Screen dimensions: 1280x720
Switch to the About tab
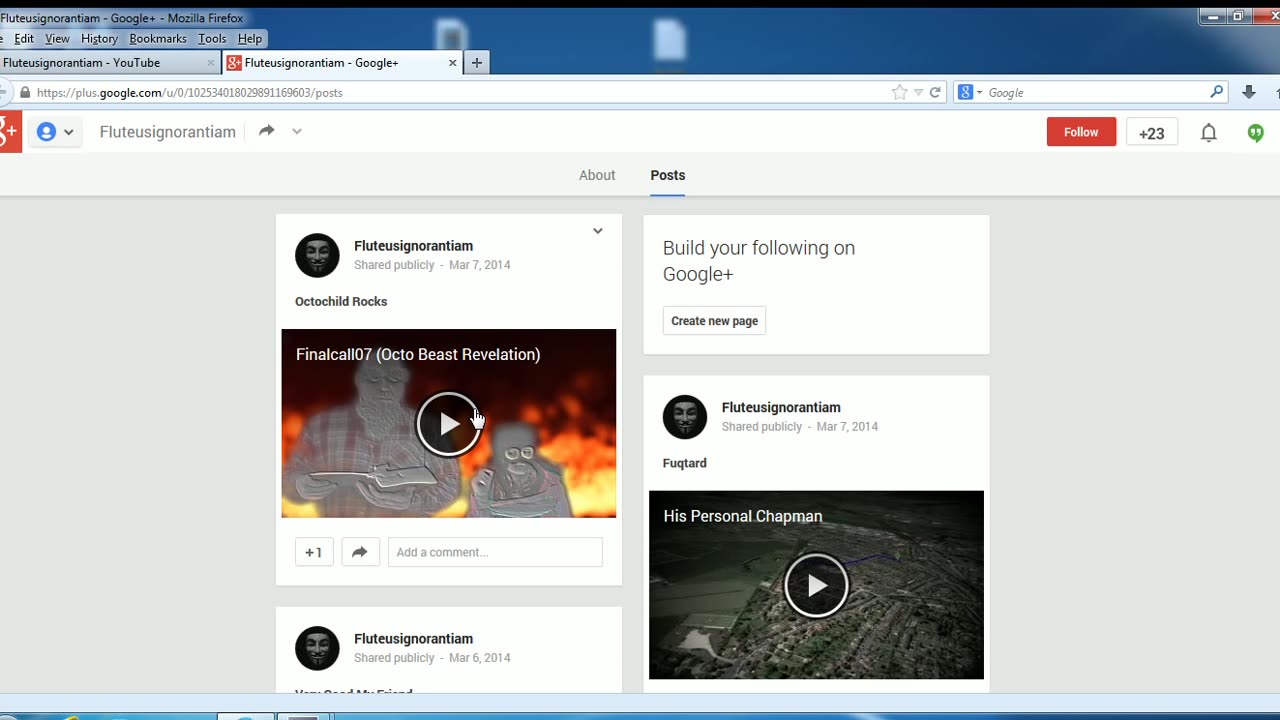coord(597,175)
